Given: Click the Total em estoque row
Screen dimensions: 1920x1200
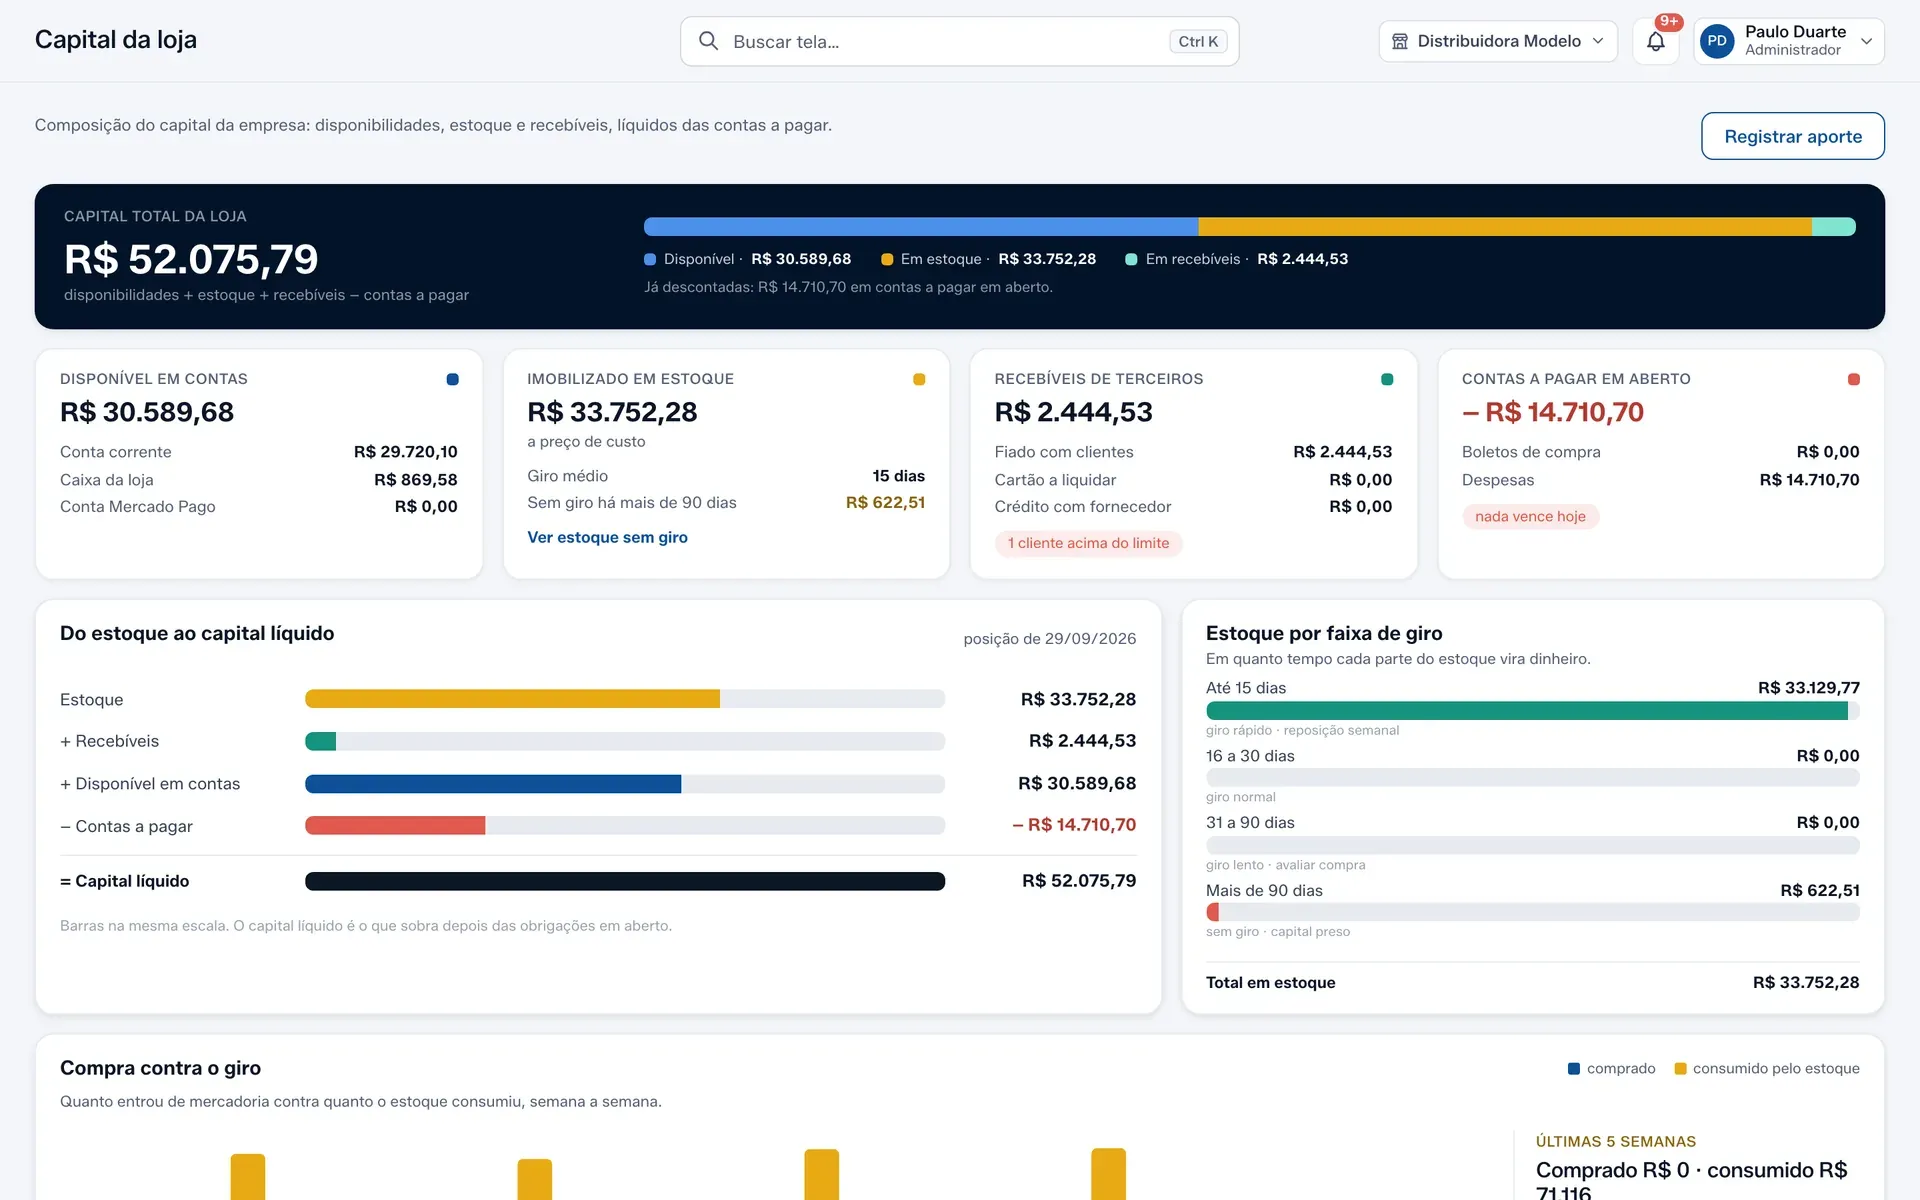Looking at the screenshot, I should click(1532, 983).
